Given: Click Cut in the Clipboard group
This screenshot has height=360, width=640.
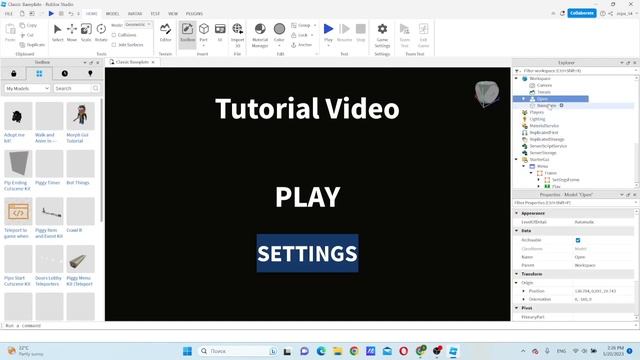Looking at the screenshot, I should [x=27, y=35].
